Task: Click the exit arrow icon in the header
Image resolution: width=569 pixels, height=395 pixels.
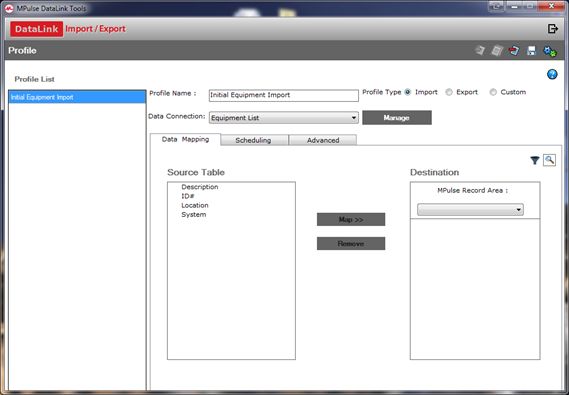Action: [x=552, y=29]
